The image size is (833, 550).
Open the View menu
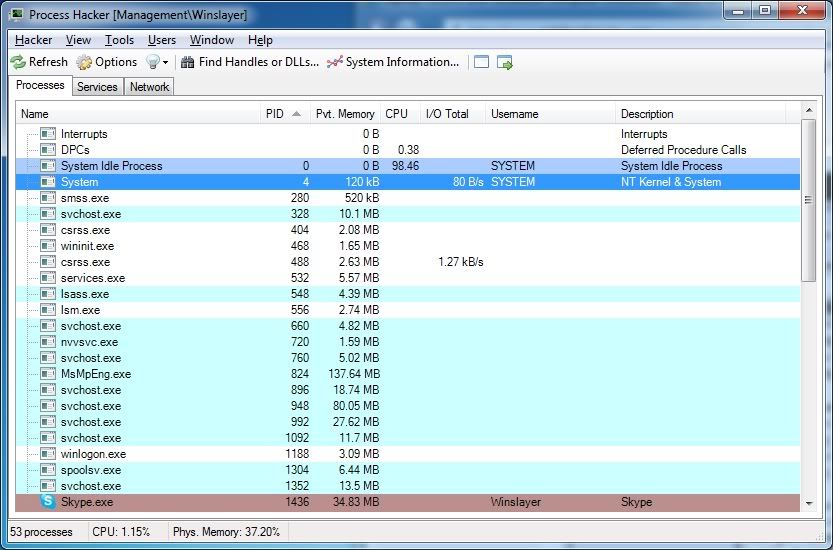78,40
